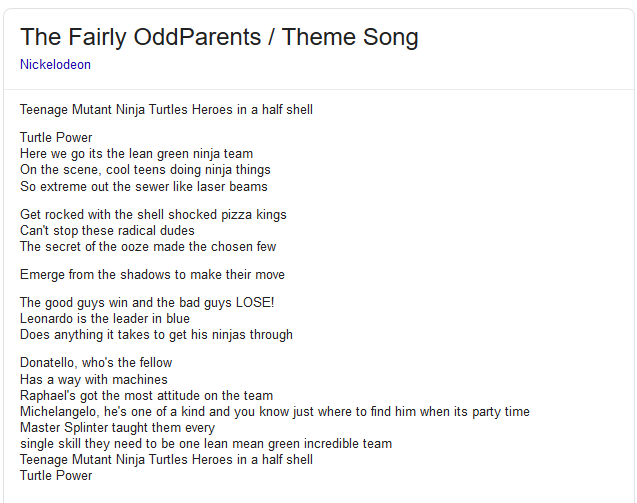Click 'Emerge from the shadows' lyric line

click(x=152, y=275)
